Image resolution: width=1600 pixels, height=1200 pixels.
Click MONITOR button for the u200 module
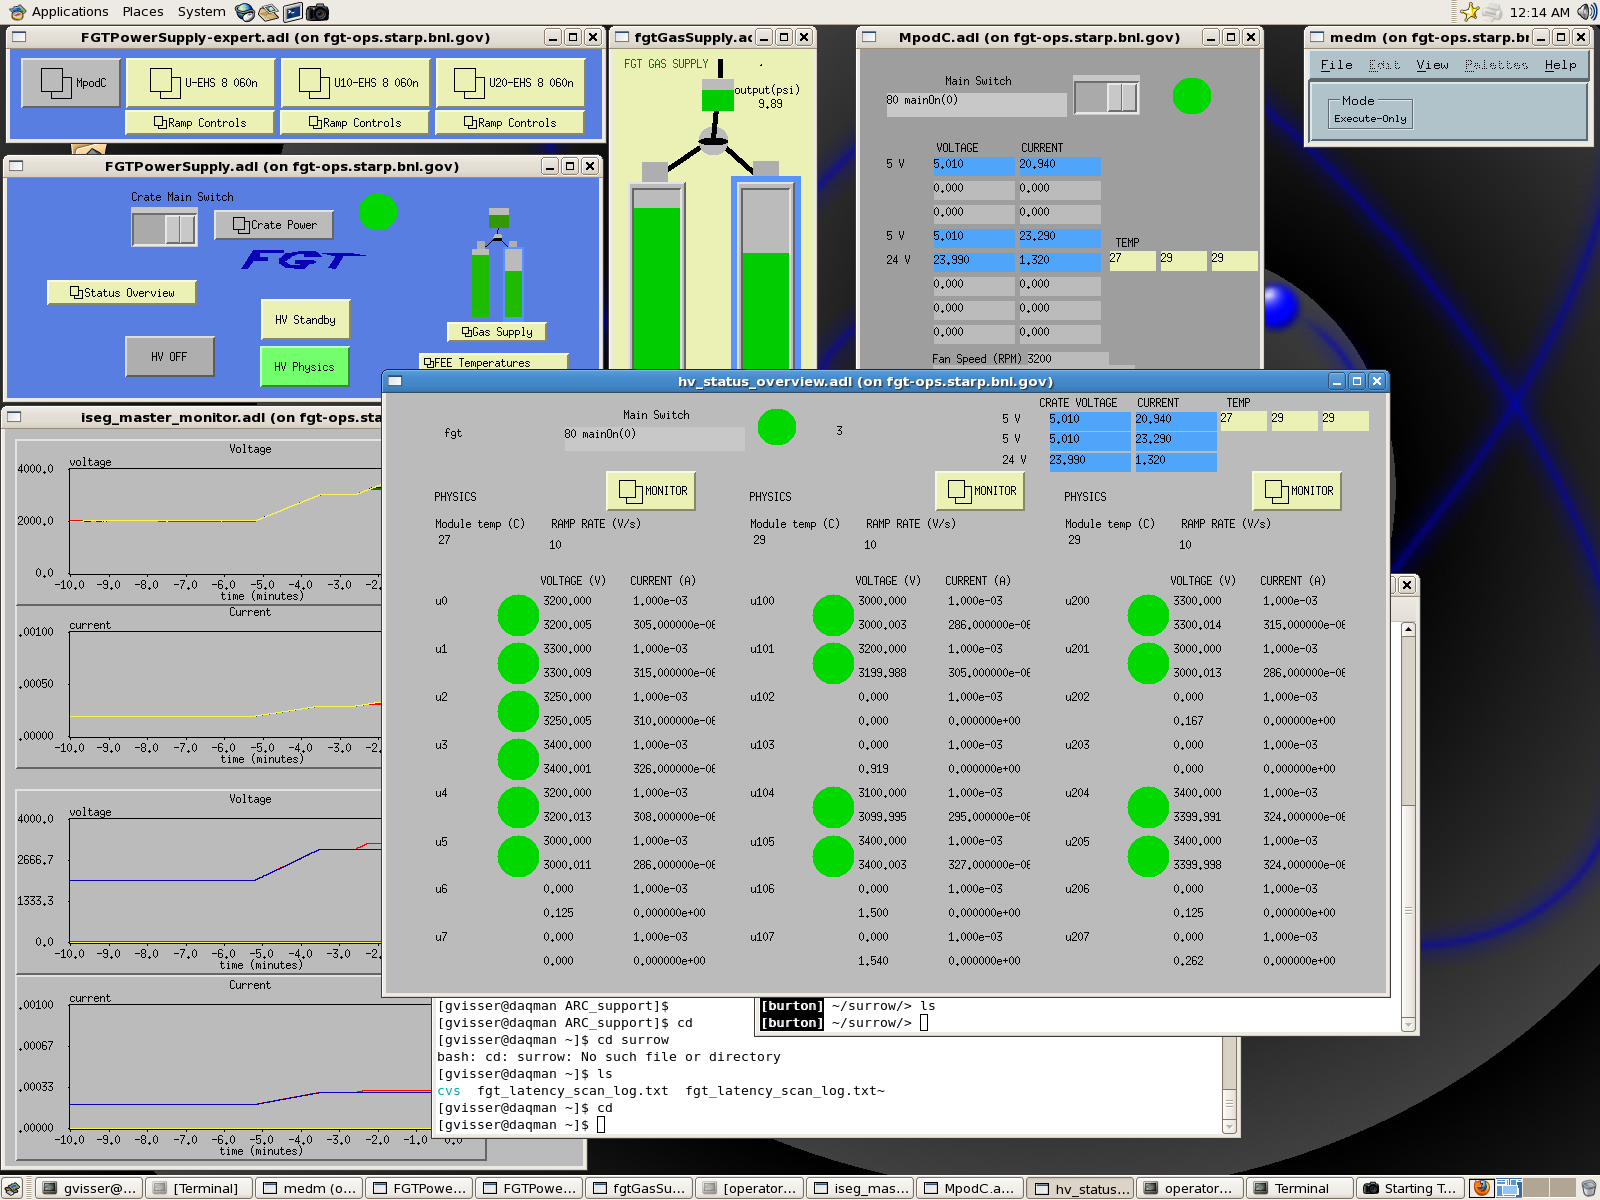pyautogui.click(x=1297, y=490)
